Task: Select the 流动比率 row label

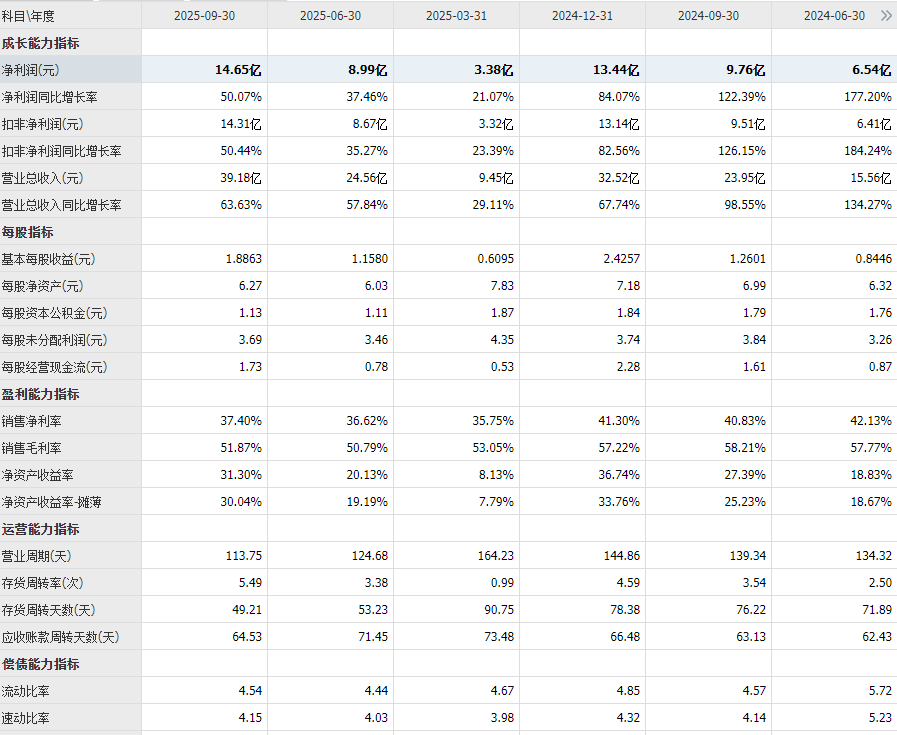Action: 28,691
